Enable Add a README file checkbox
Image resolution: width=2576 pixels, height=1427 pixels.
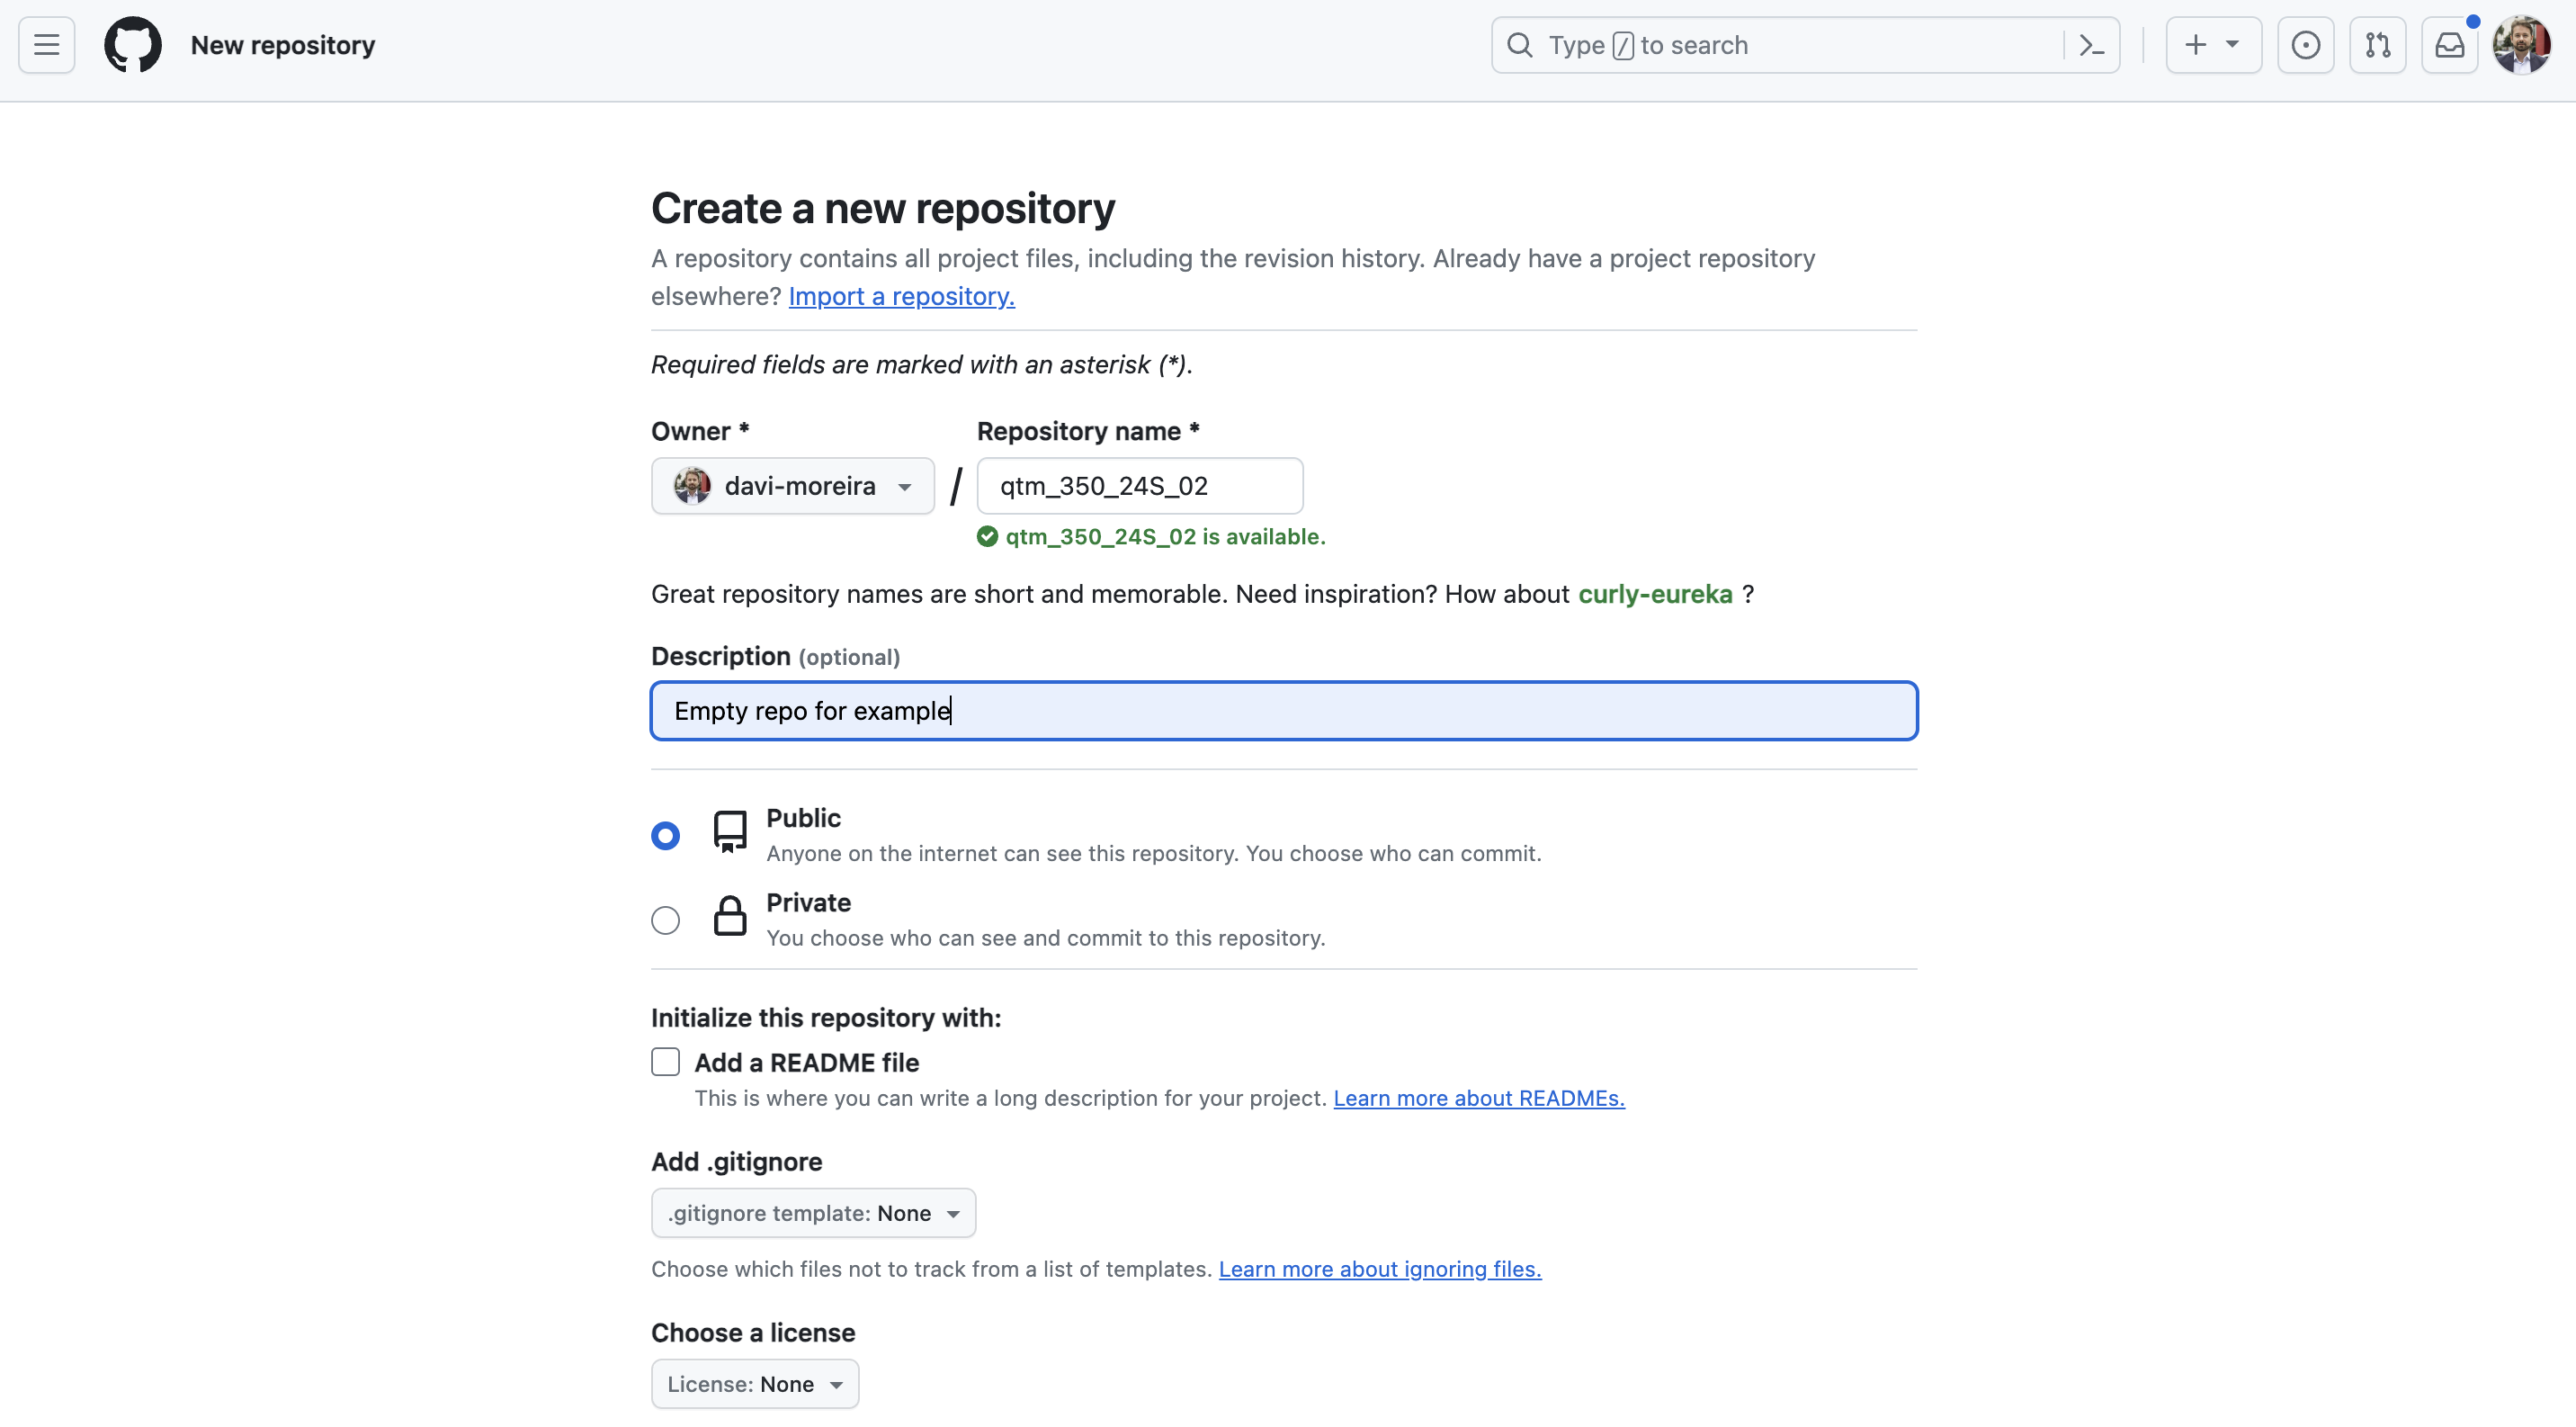pos(665,1062)
